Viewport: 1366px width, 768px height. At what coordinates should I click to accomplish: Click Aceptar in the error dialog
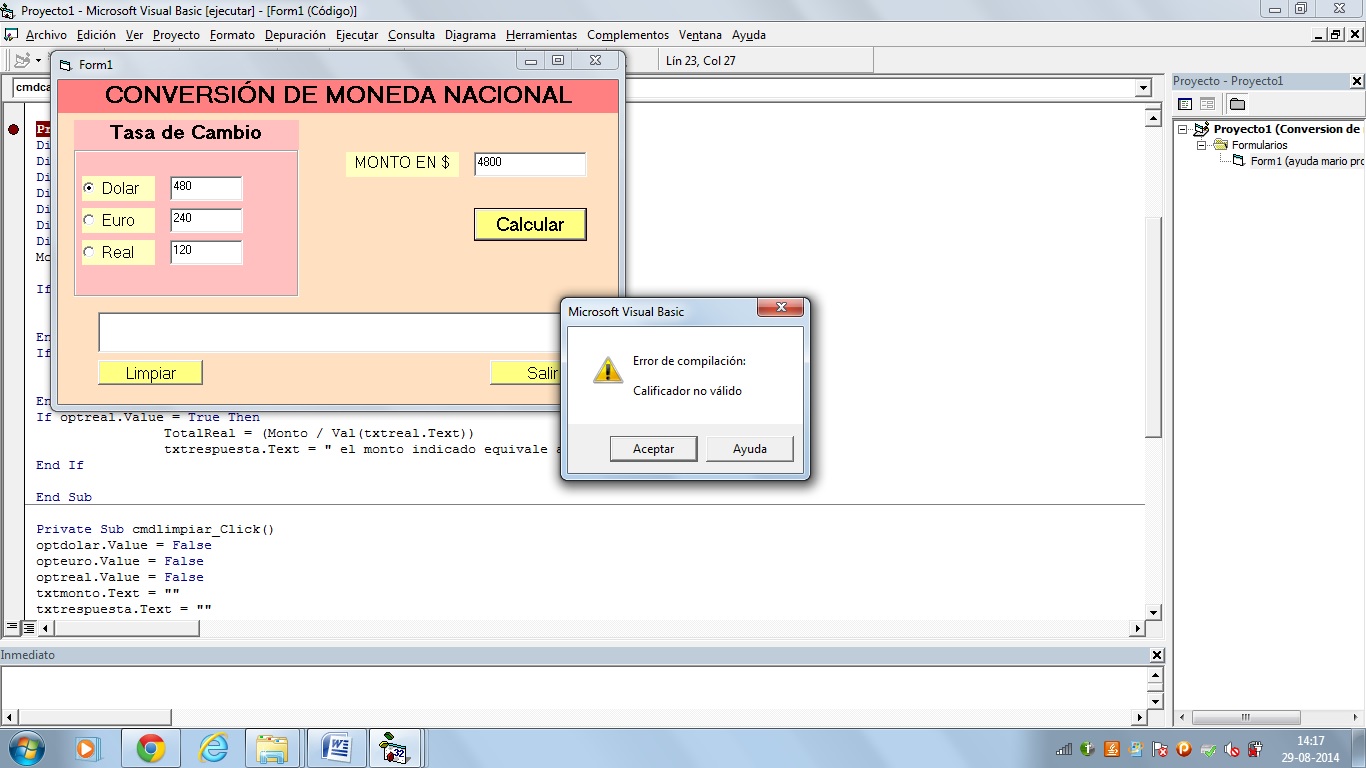pyautogui.click(x=653, y=449)
